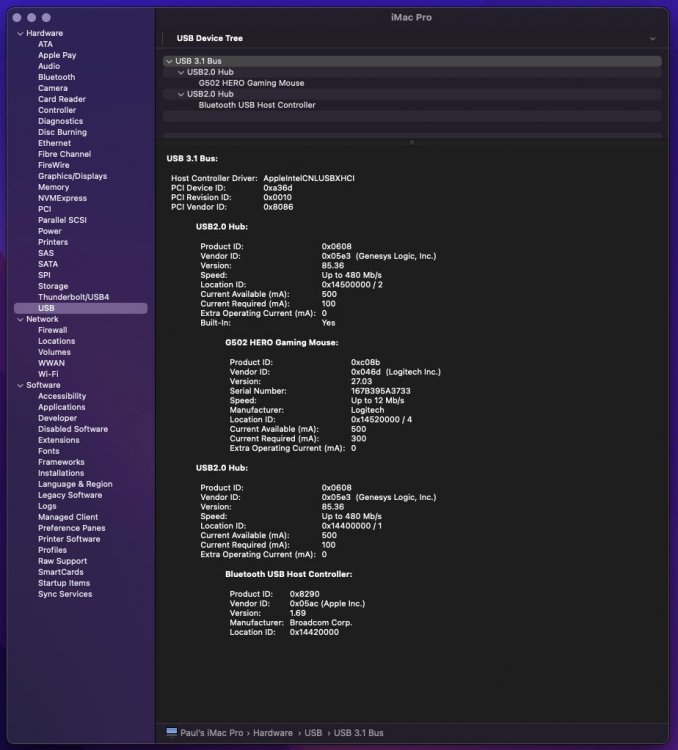Viewport: 678px width, 750px height.
Task: Open Accessibility under Software
Action: pyautogui.click(x=62, y=397)
